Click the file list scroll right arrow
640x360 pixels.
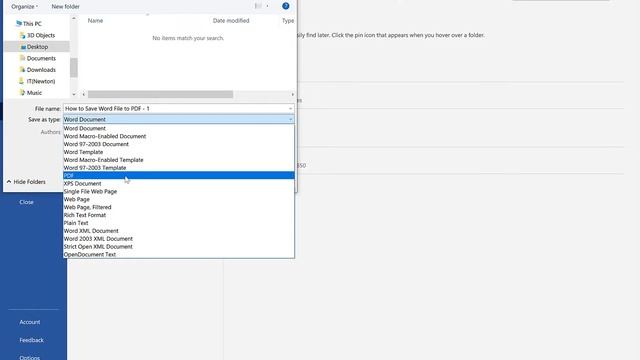pos(292,94)
